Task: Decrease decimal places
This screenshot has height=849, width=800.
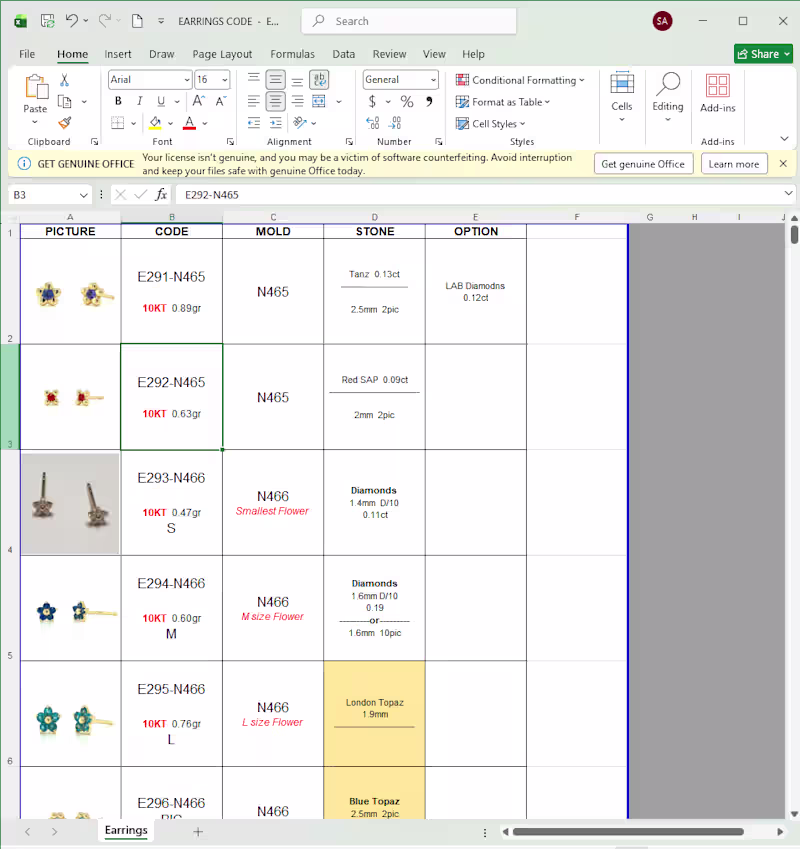Action: [395, 123]
